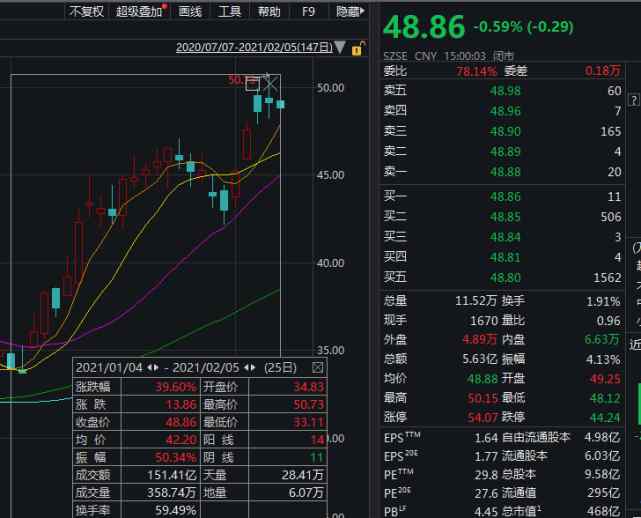Select the 买五 price 48.80
This screenshot has height=518, width=641.
[x=505, y=278]
